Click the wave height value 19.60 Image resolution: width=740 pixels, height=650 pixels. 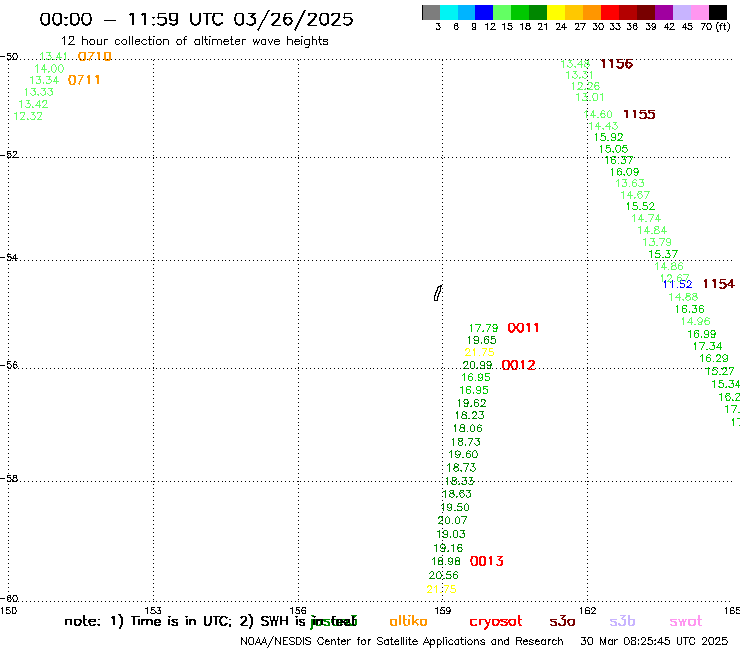click(x=463, y=454)
